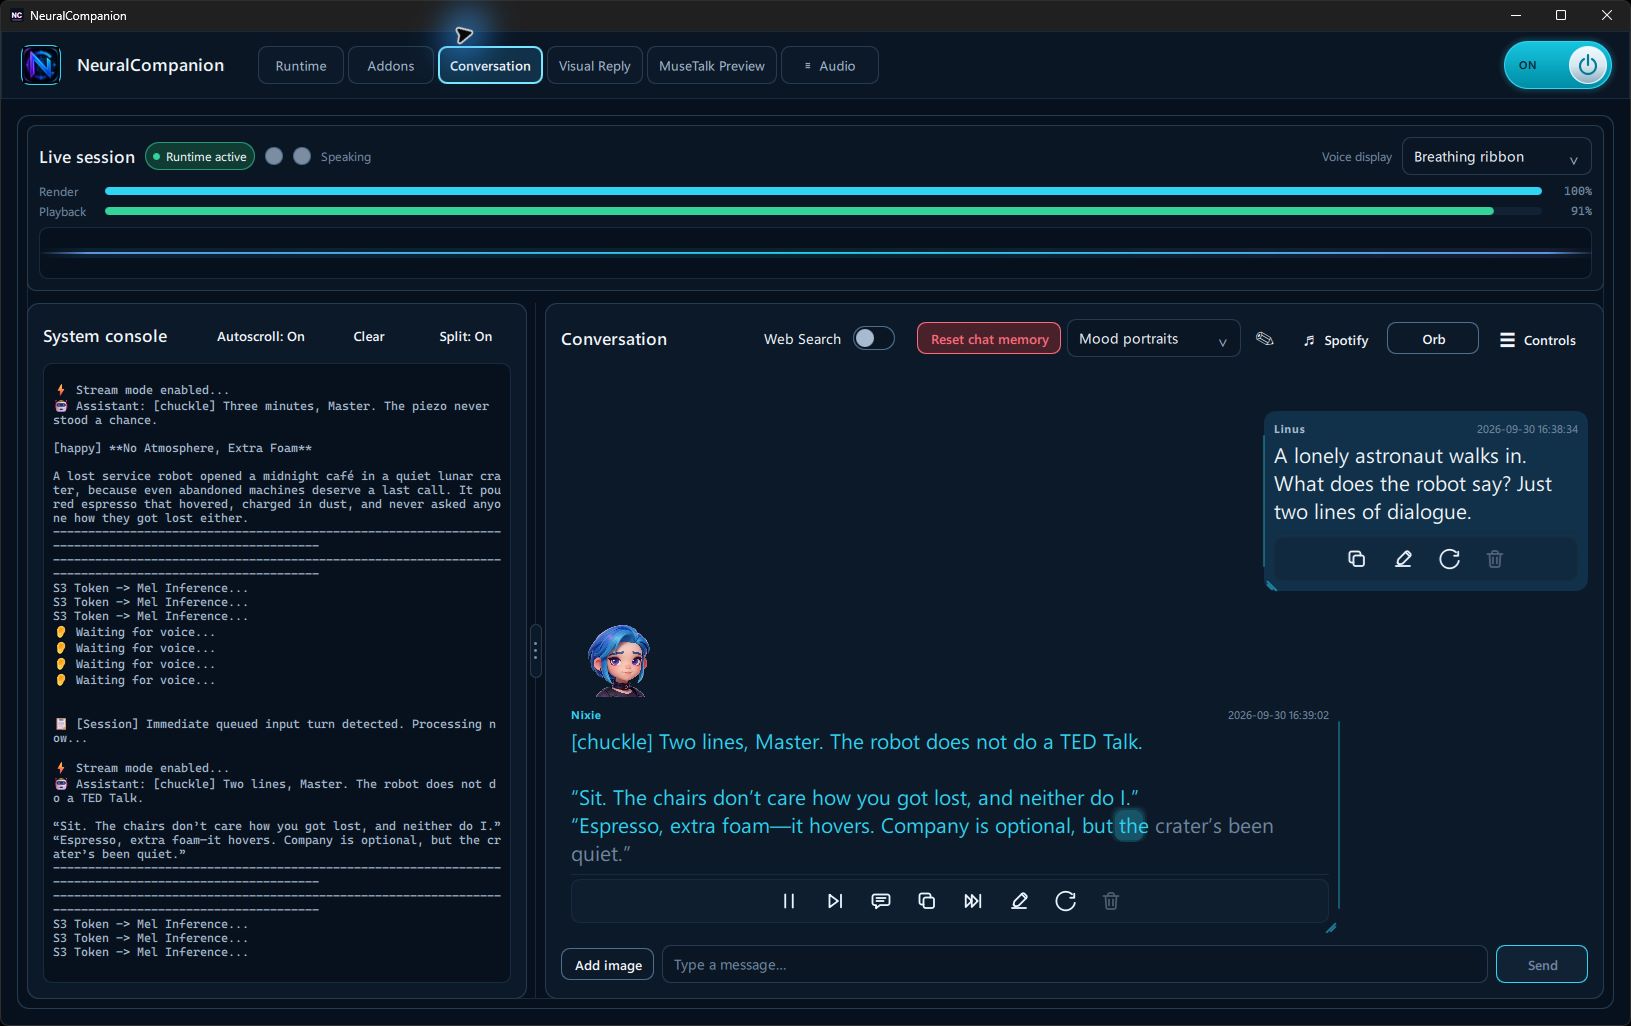This screenshot has height=1026, width=1631.
Task: Edit Nixie's reply with the pencil icon
Action: (1019, 901)
